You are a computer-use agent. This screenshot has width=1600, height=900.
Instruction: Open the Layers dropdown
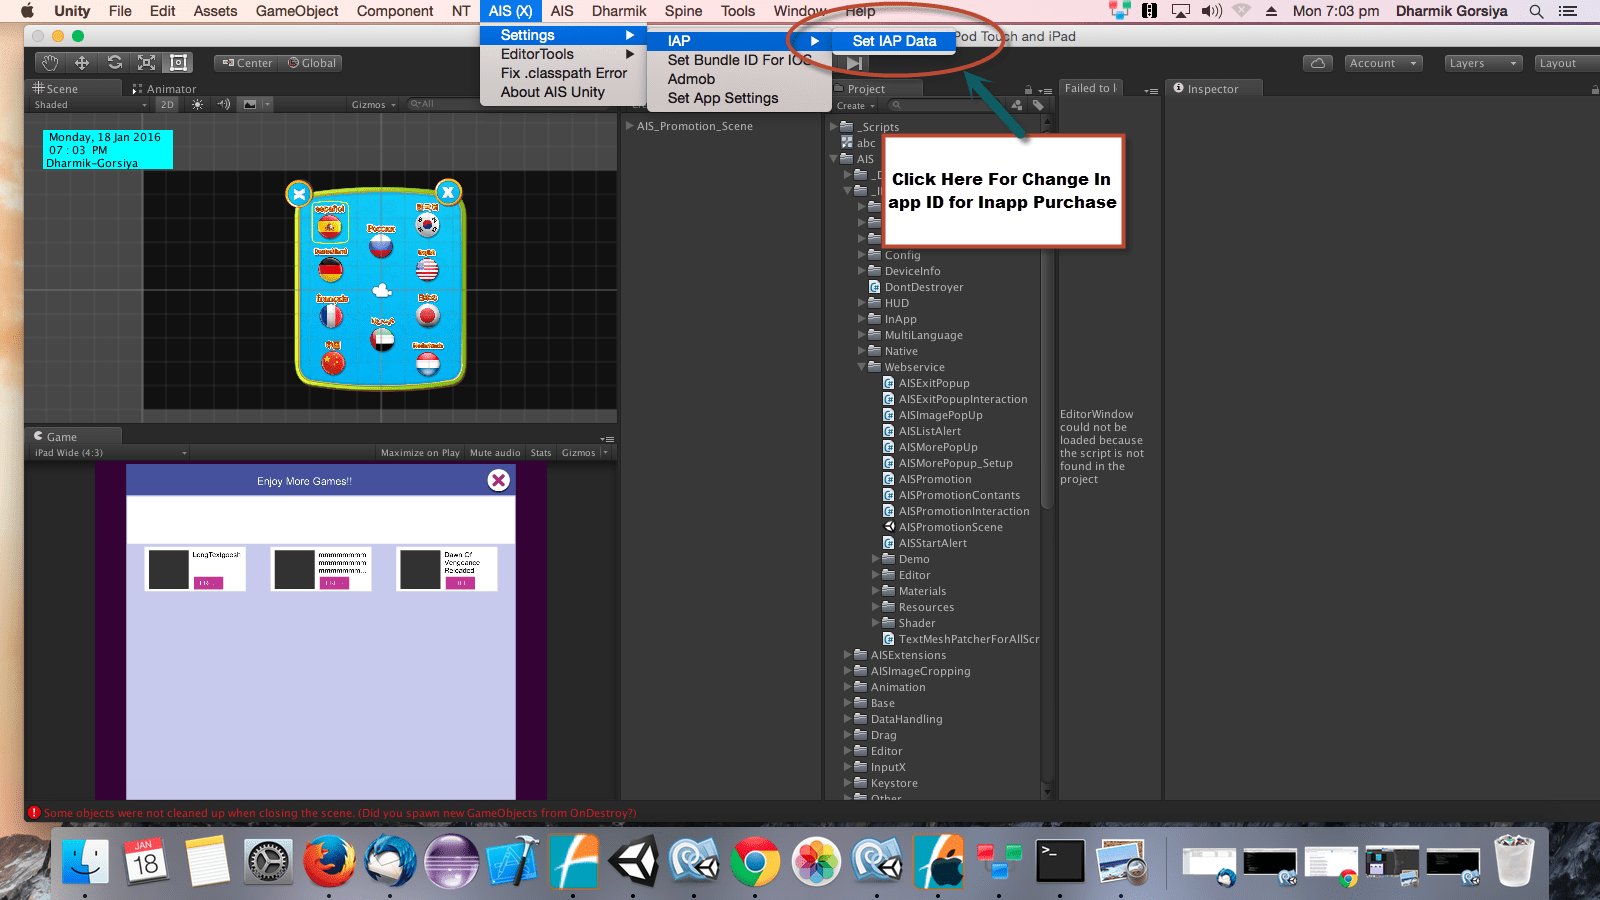1484,63
